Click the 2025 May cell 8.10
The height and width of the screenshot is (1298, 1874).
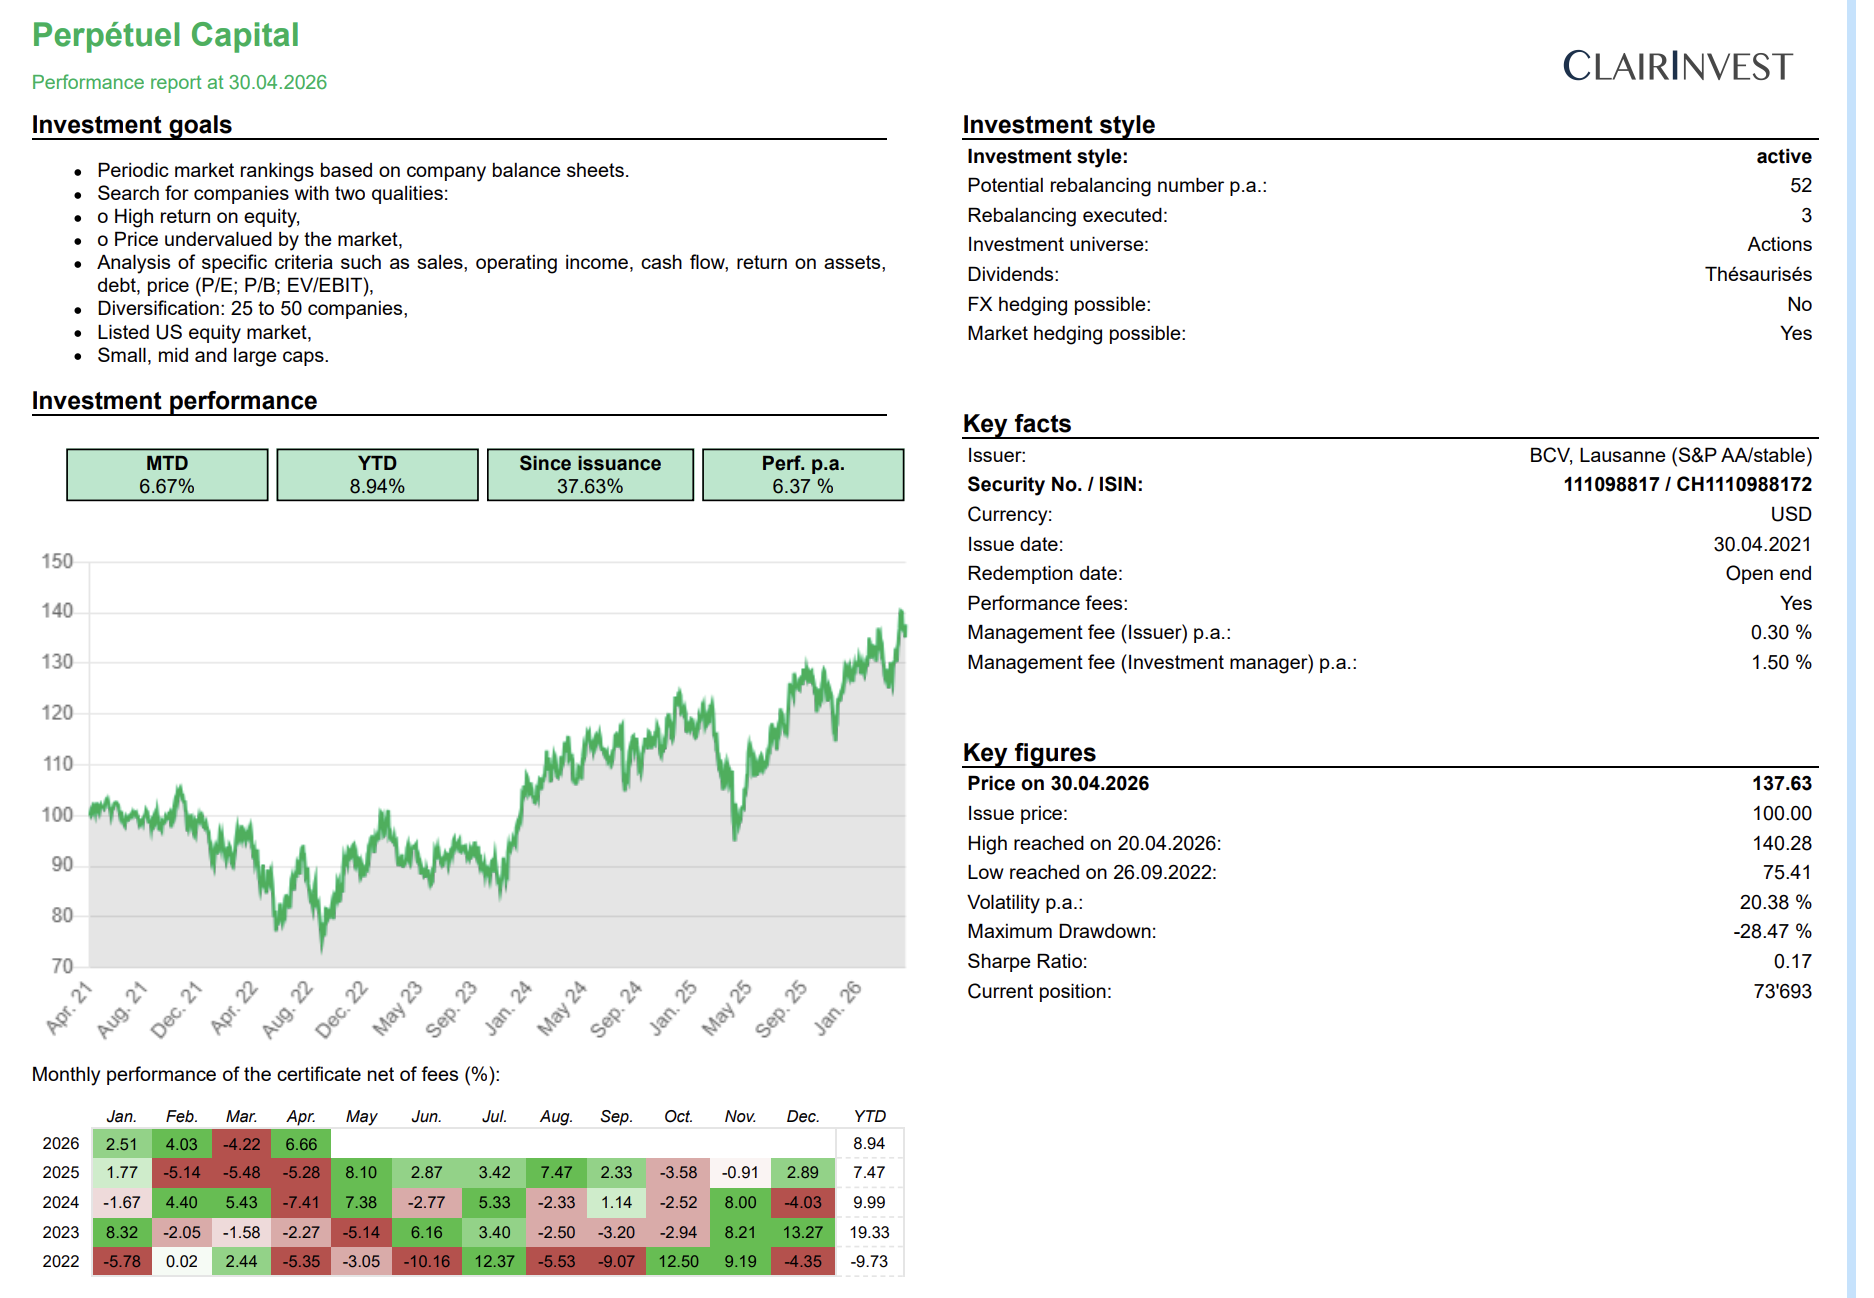[x=361, y=1173]
